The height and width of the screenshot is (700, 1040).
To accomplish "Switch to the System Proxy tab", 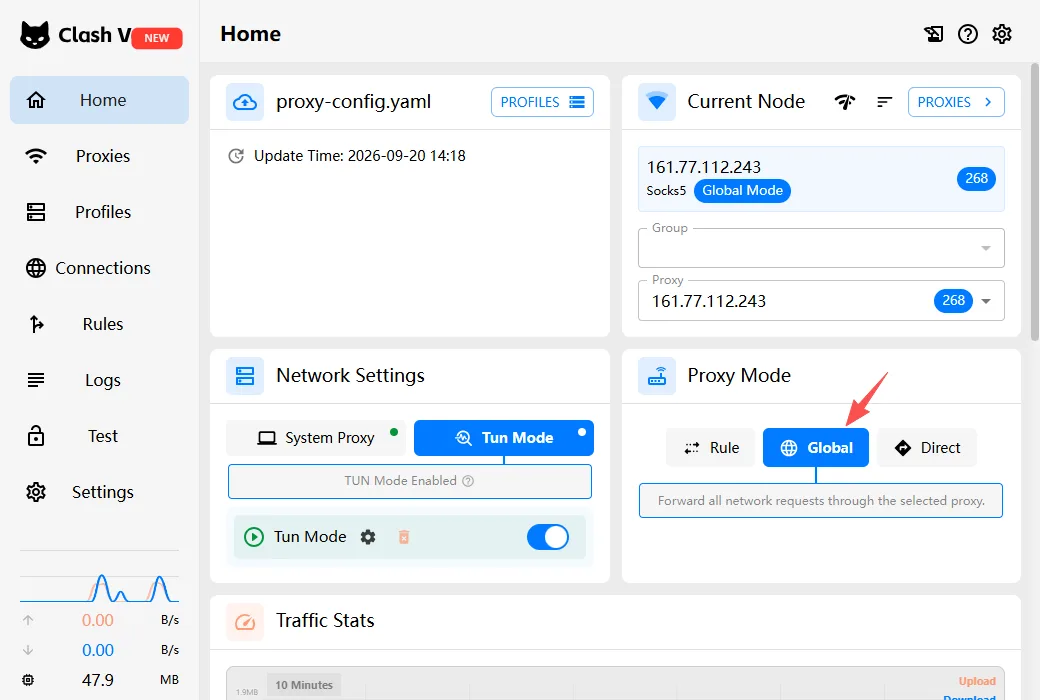I will click(x=316, y=438).
